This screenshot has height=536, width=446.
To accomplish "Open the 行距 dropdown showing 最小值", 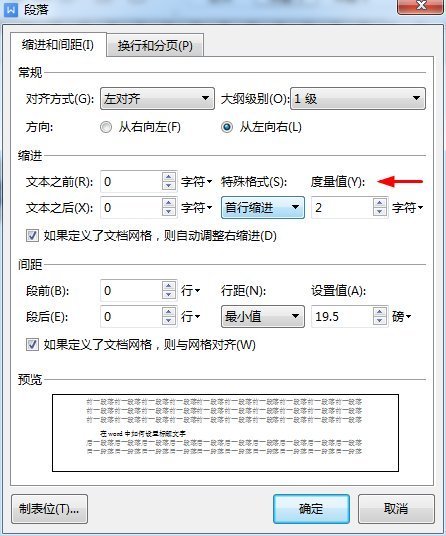I will pos(263,317).
